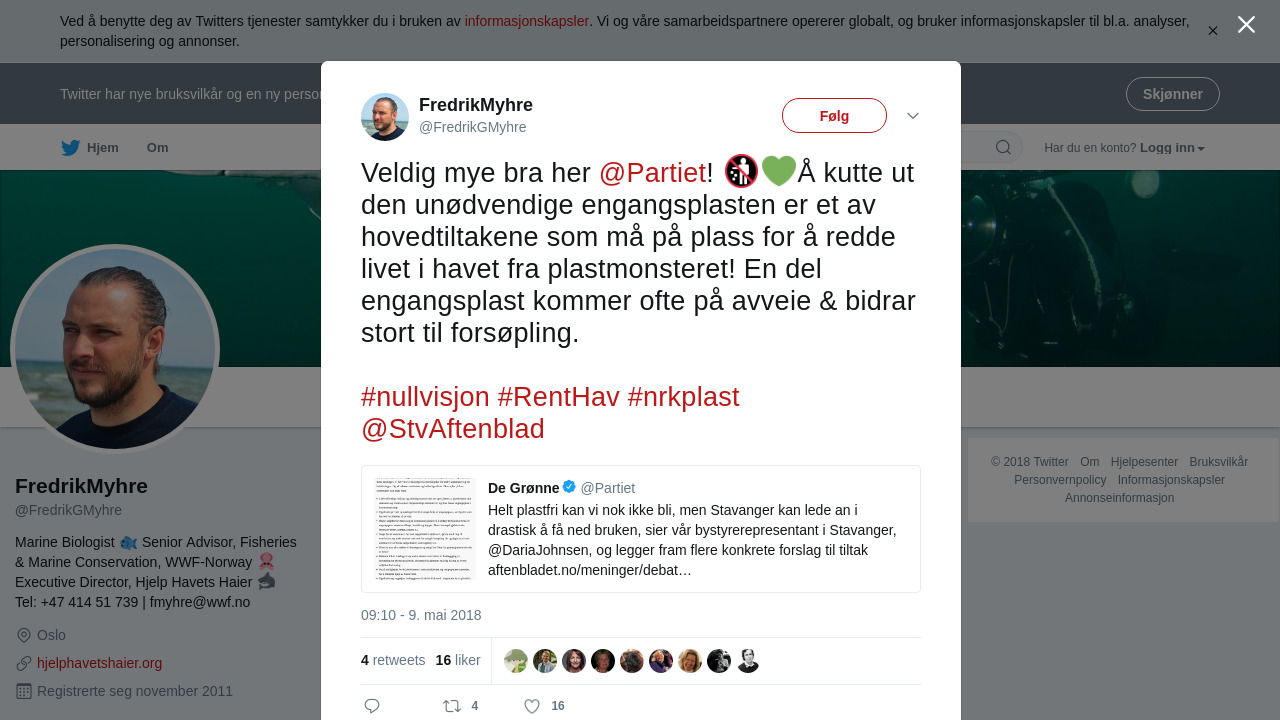View the 16 liker list
1280x720 pixels.
[458, 660]
